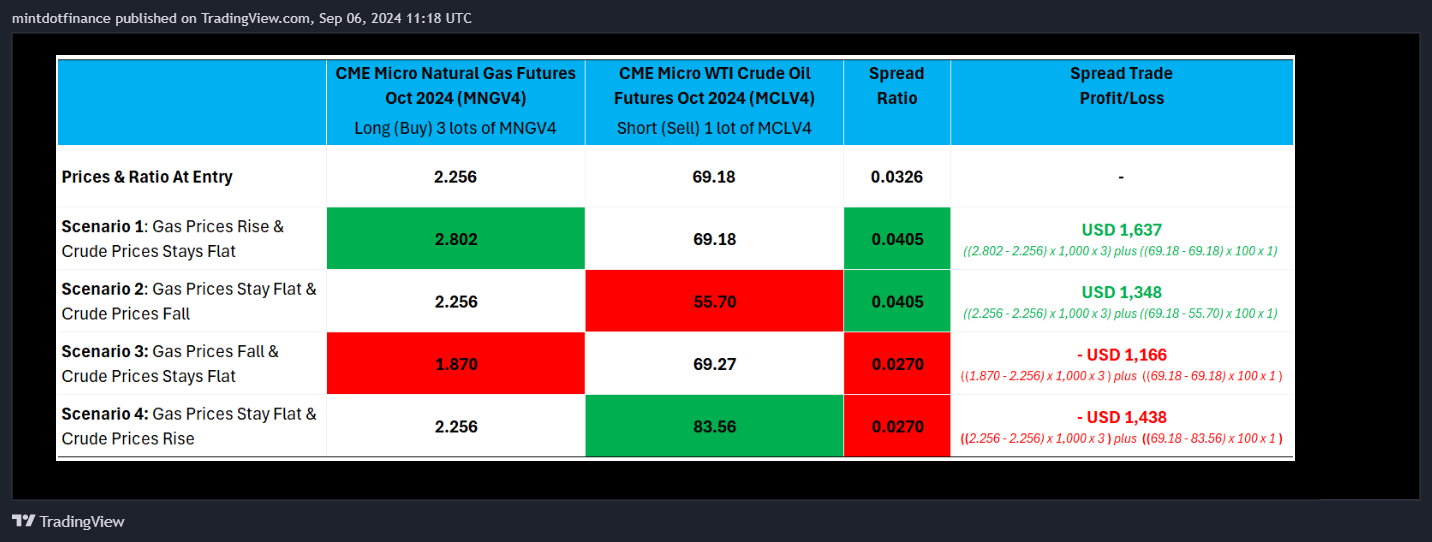Select the Prices & Ratio At Entry row label
The height and width of the screenshot is (542, 1432).
tap(147, 177)
